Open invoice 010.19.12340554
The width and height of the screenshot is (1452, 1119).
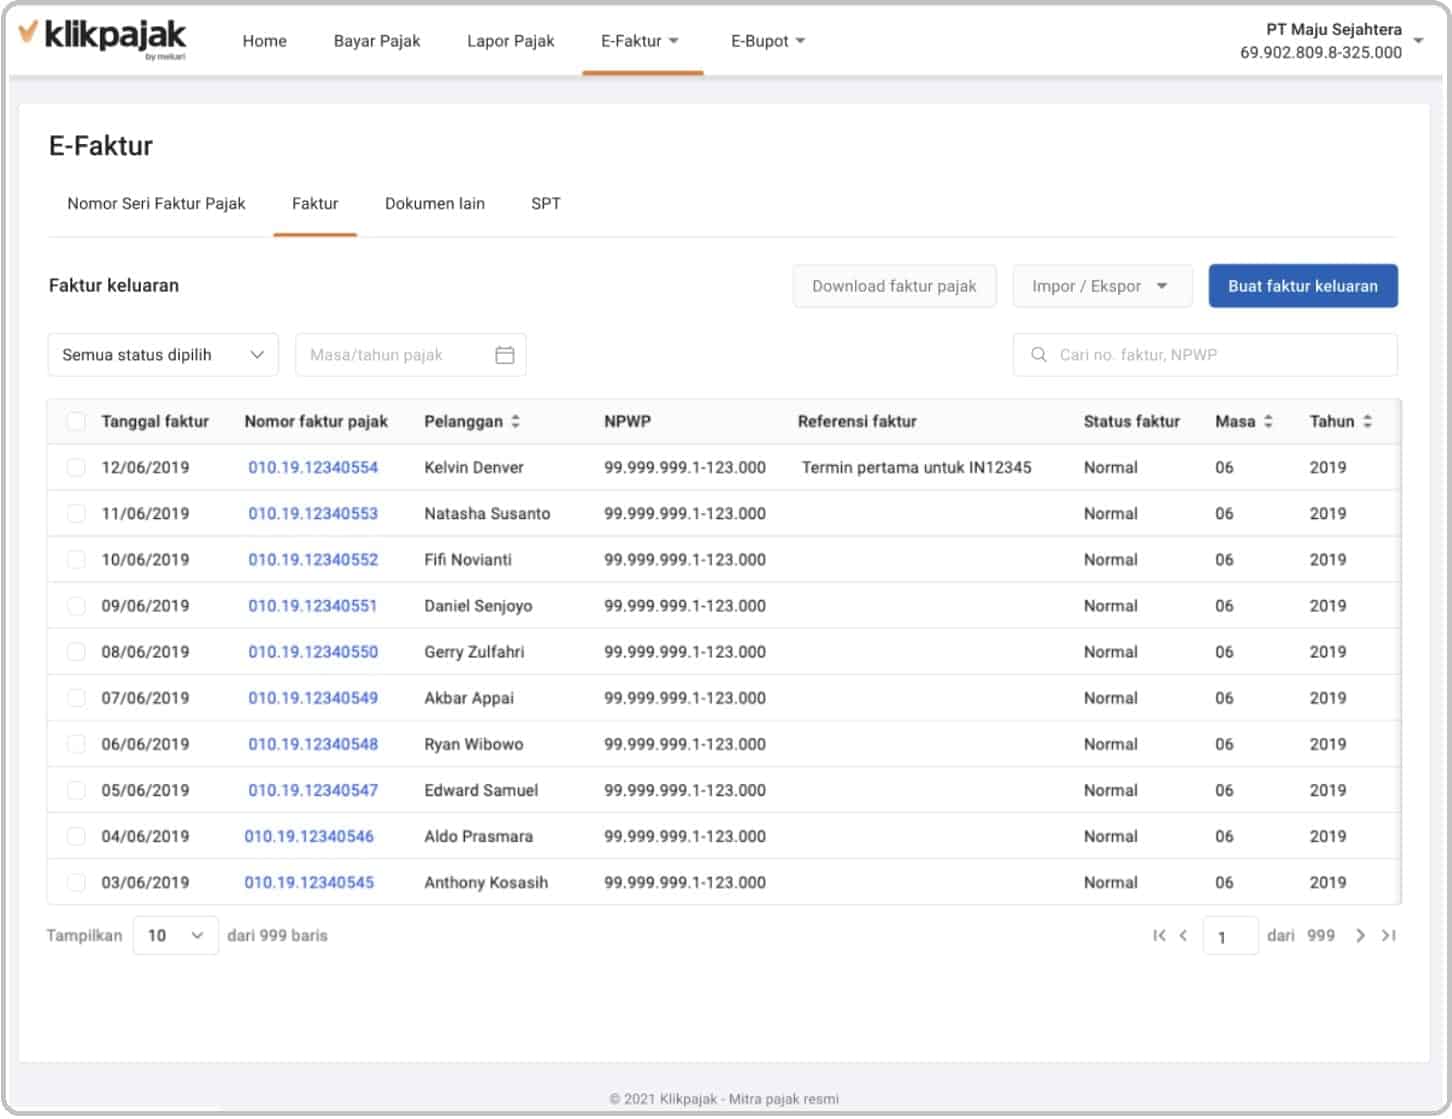[x=313, y=467]
